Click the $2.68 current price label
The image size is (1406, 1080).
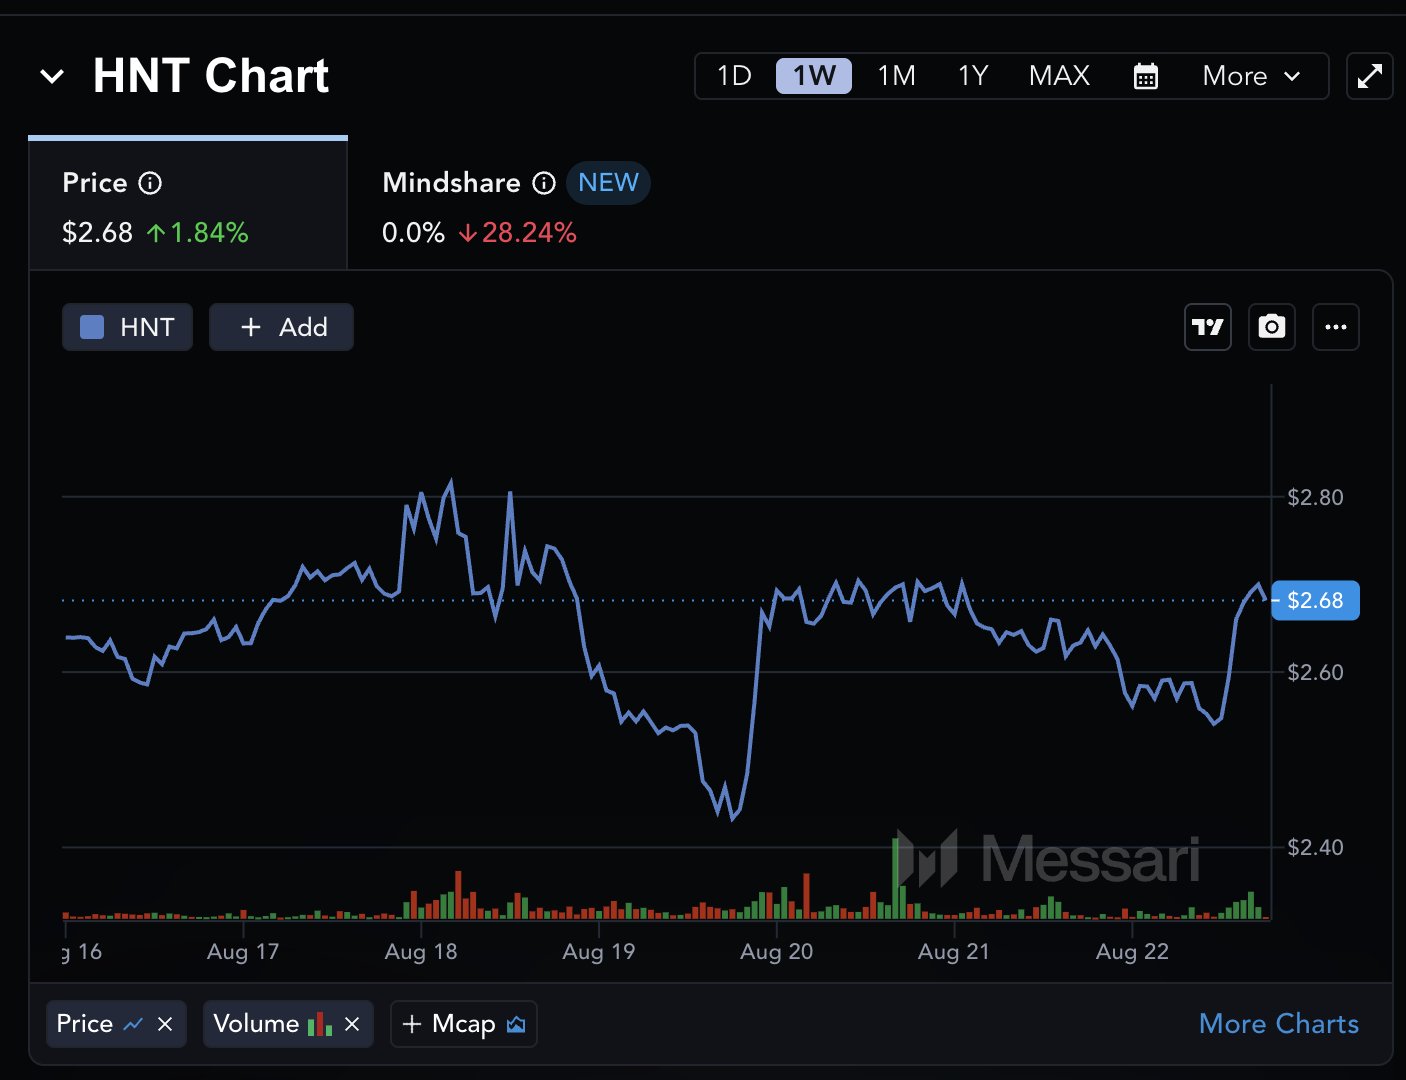(1315, 600)
